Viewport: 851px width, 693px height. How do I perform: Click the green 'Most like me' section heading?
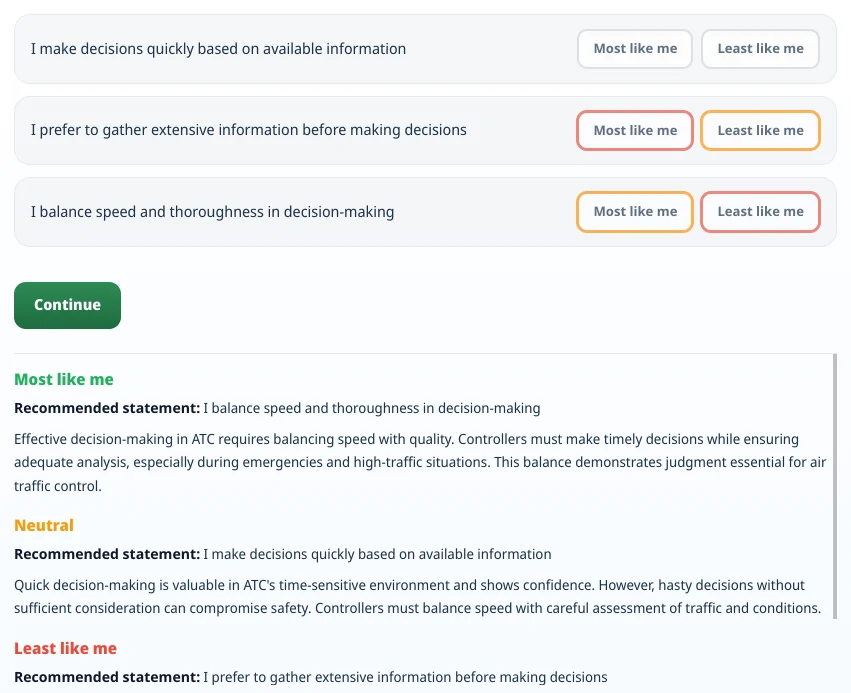point(63,379)
